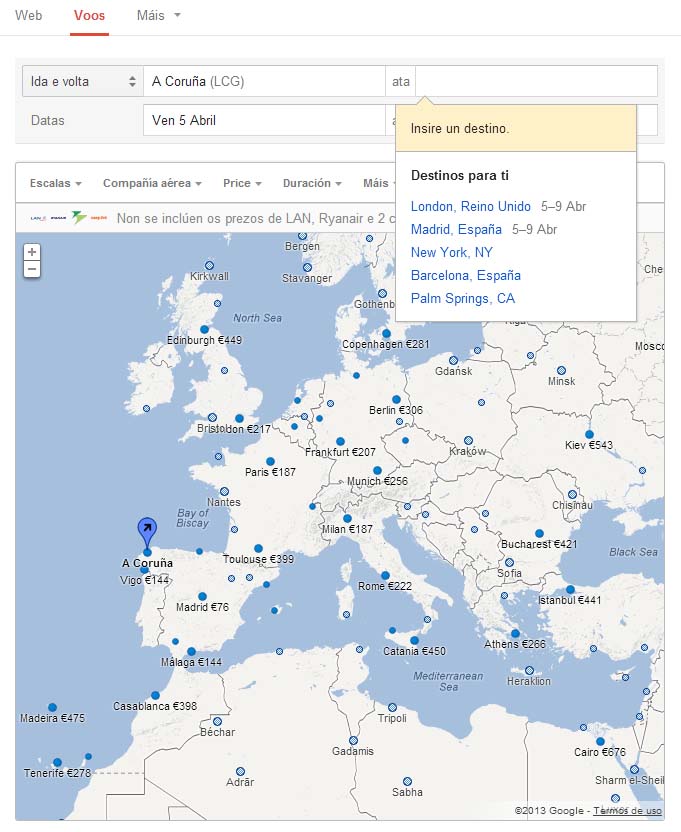Click the Sabha airport marker
The width and height of the screenshot is (681, 832).
[x=407, y=782]
